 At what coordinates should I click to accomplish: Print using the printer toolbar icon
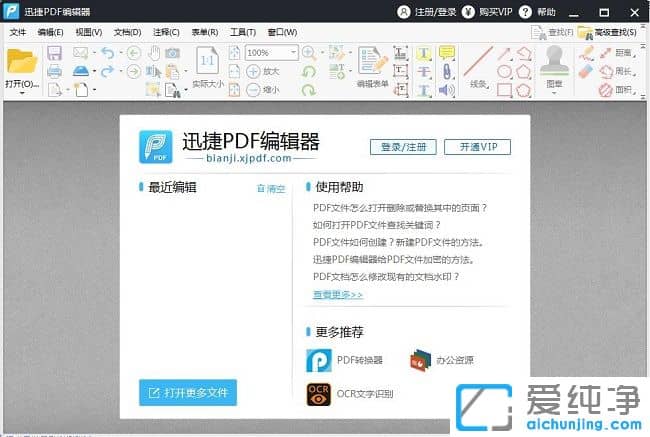coord(54,71)
